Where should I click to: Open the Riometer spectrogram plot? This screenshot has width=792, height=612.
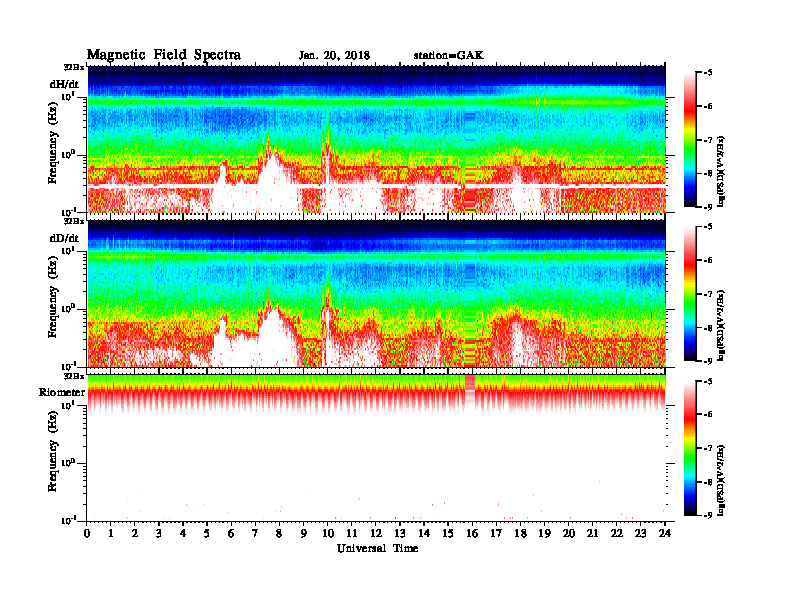click(377, 447)
